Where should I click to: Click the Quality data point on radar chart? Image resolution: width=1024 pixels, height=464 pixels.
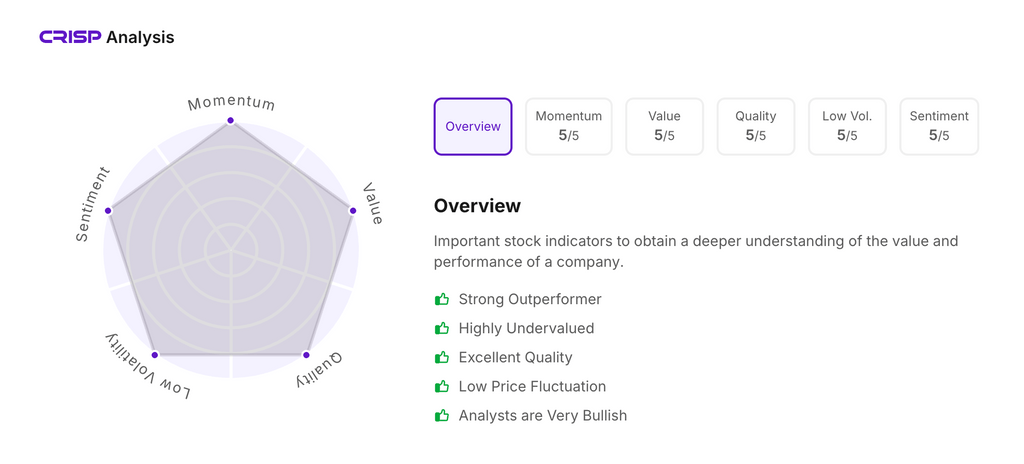point(306,355)
